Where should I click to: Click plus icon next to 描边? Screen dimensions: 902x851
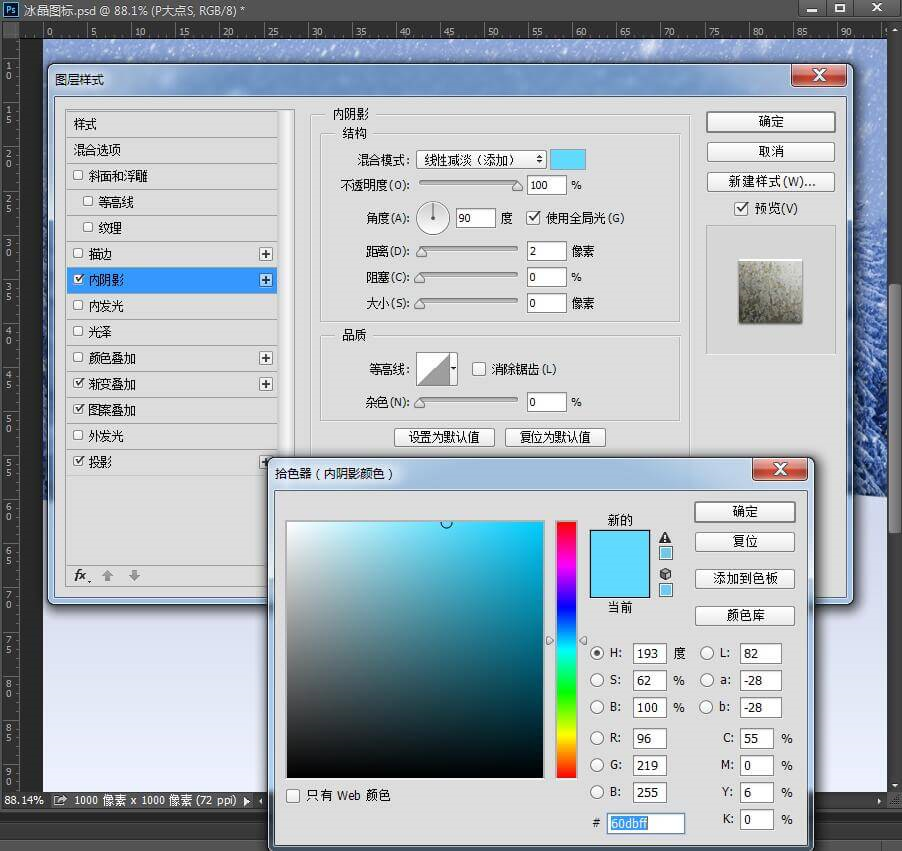(x=266, y=254)
